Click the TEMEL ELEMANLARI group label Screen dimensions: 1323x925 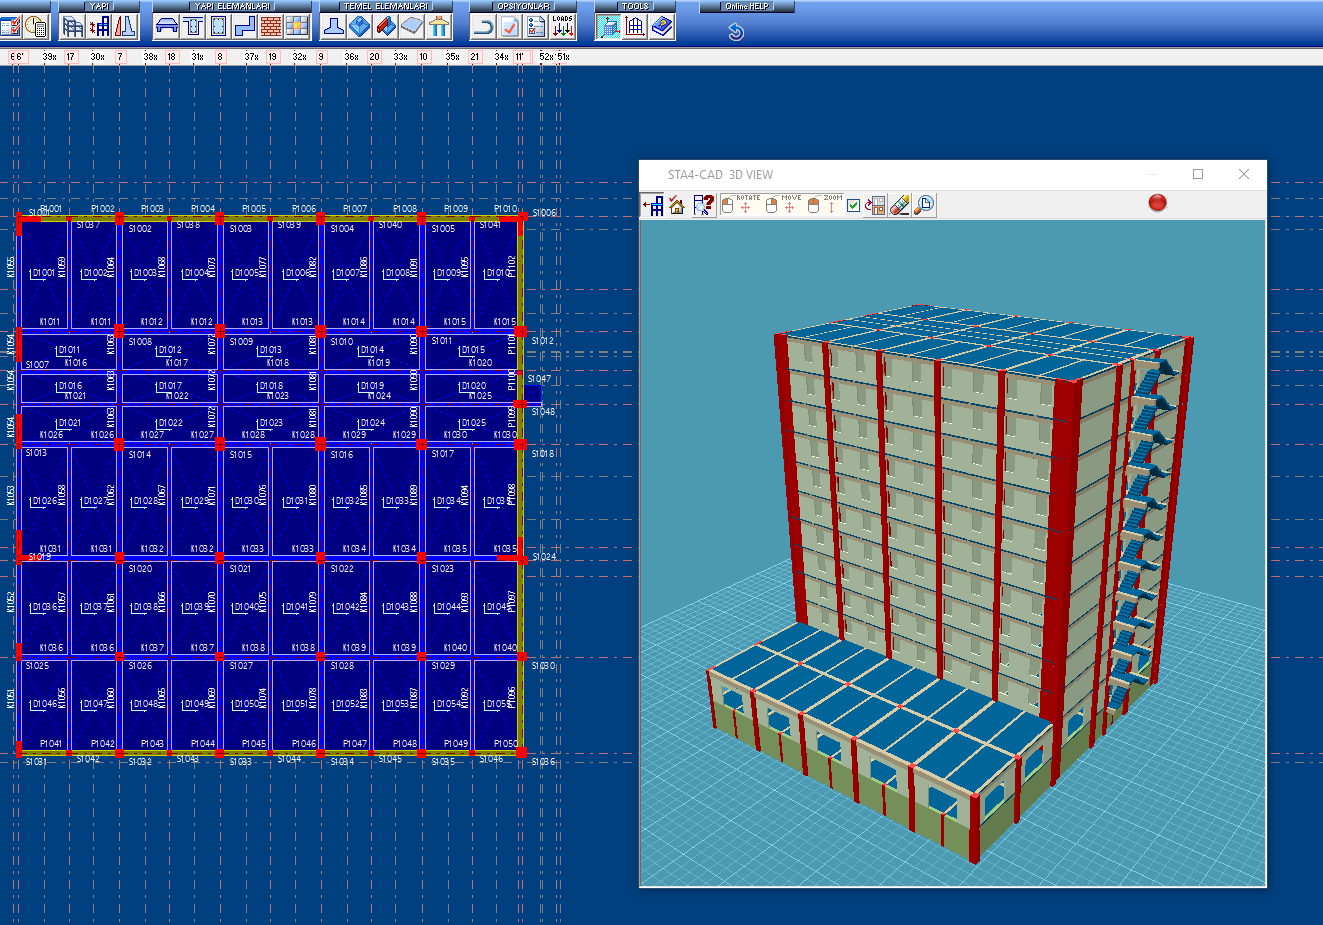point(385,6)
